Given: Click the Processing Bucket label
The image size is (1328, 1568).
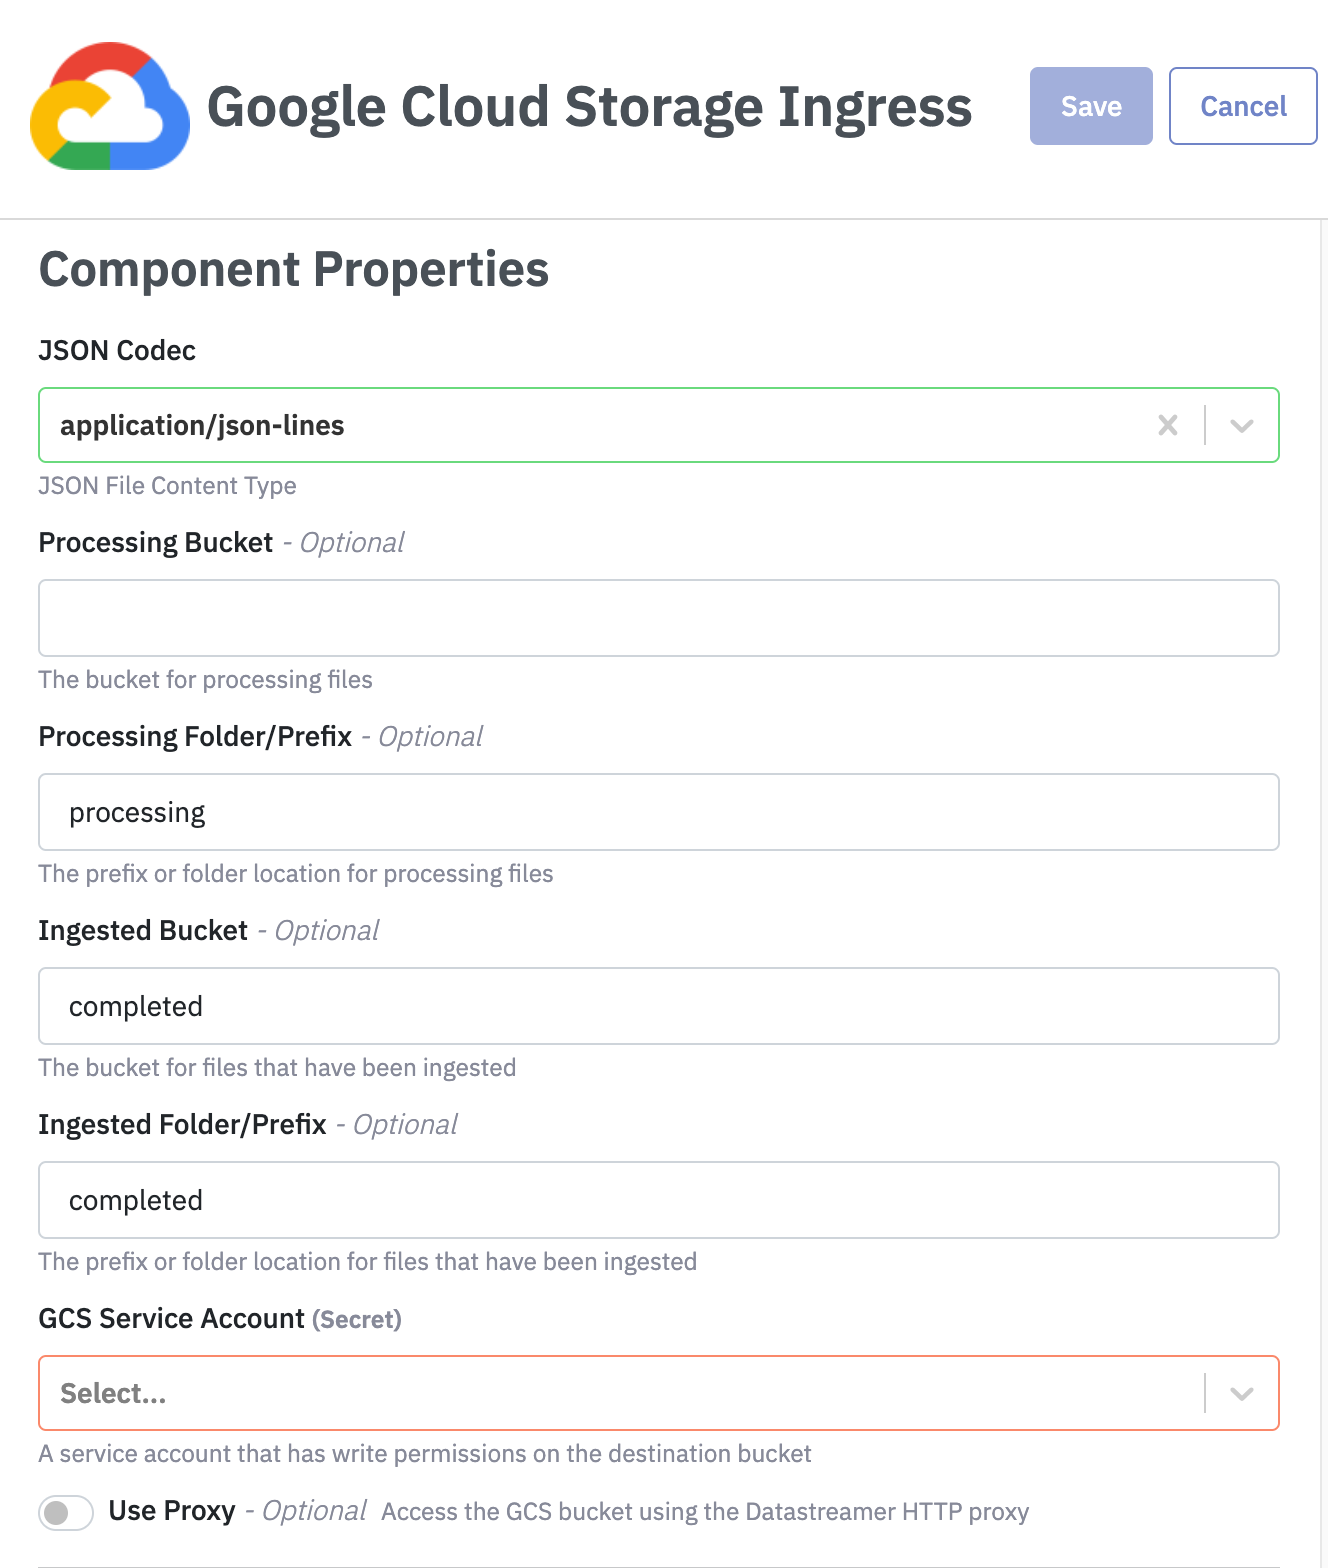Looking at the screenshot, I should pyautogui.click(x=156, y=543).
